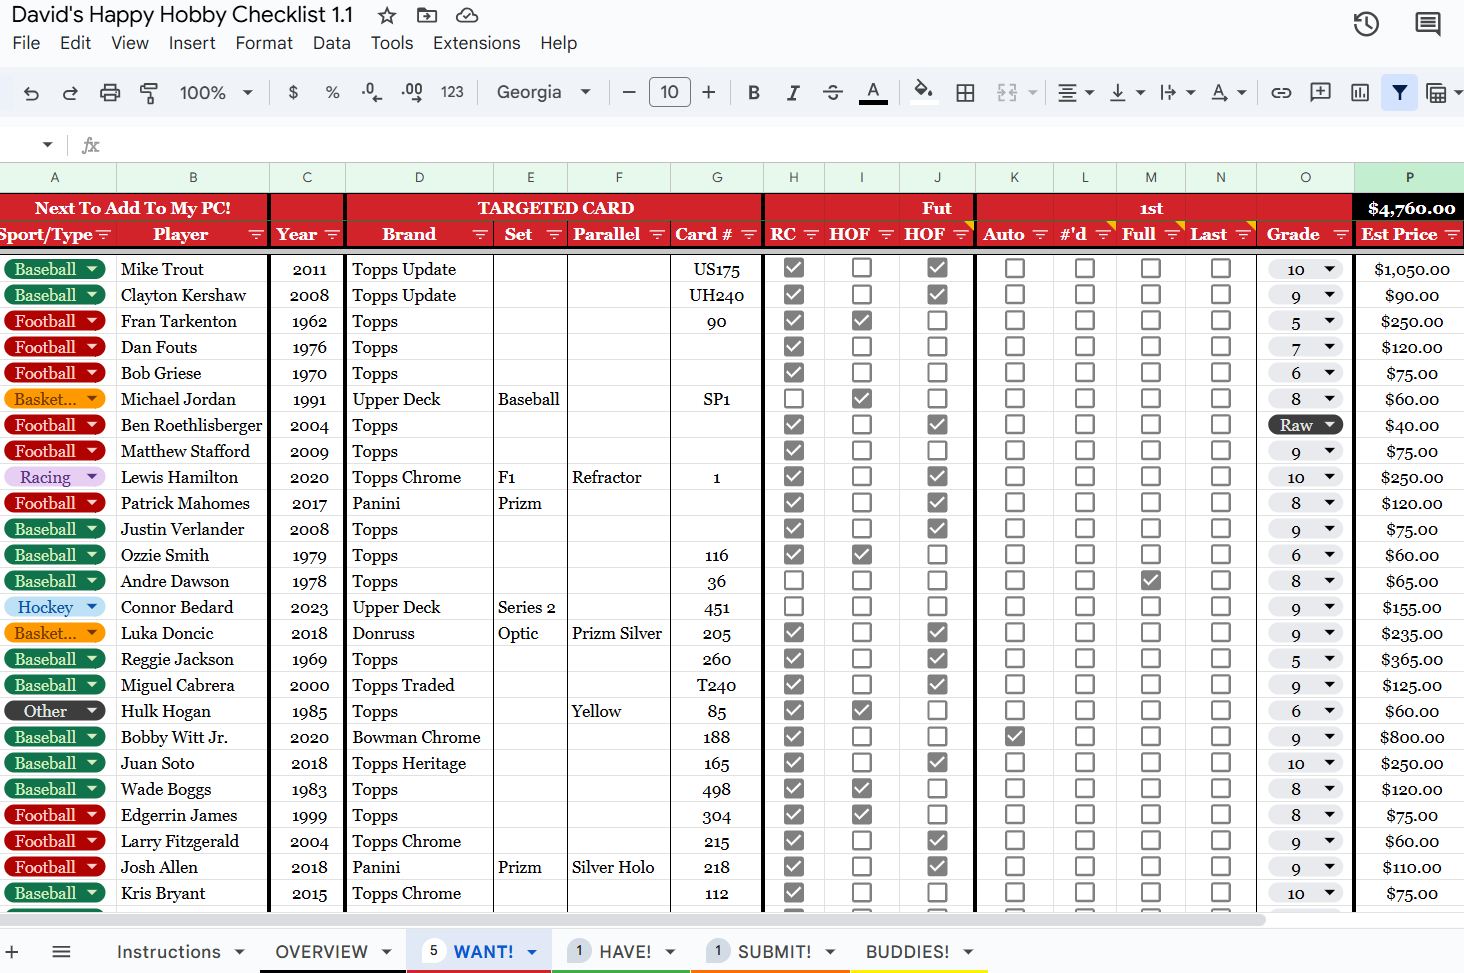Open version history clock icon
This screenshot has width=1464, height=973.
point(1366,24)
